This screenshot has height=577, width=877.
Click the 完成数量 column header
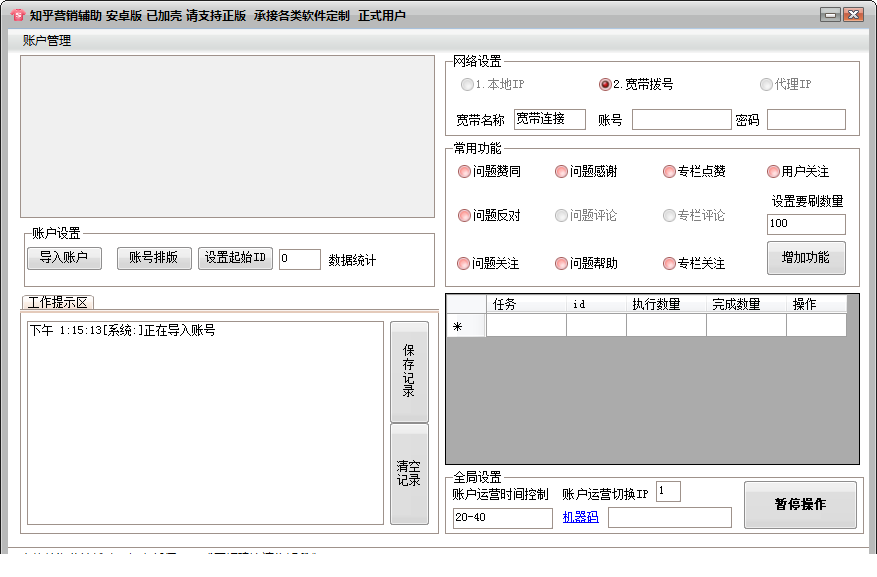point(746,304)
